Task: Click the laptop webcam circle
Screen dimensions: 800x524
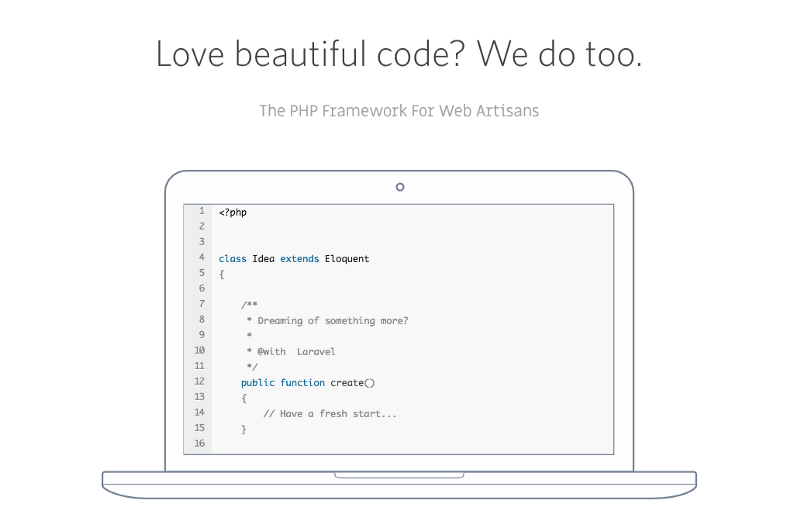Action: (x=400, y=187)
